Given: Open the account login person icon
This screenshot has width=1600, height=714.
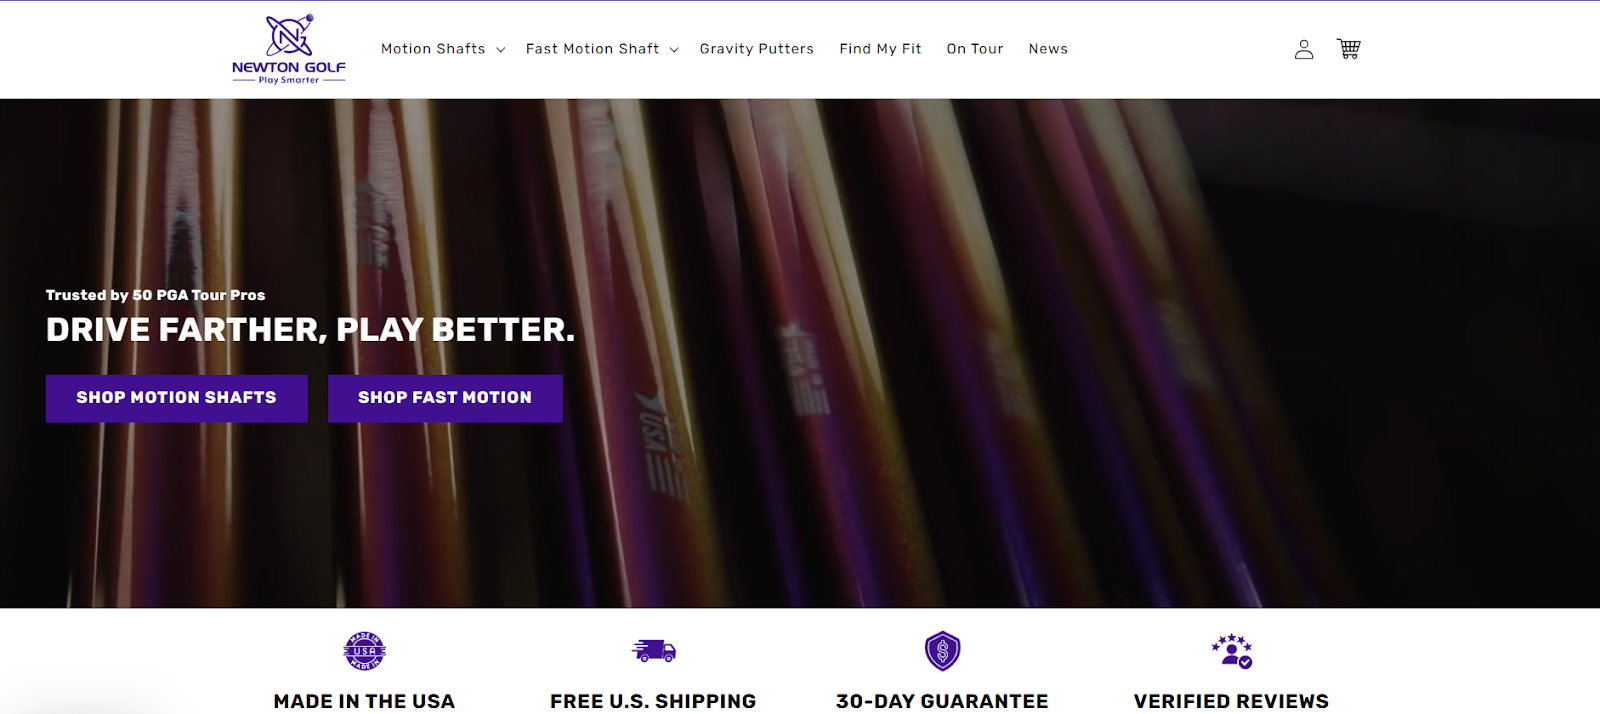Looking at the screenshot, I should (1304, 49).
